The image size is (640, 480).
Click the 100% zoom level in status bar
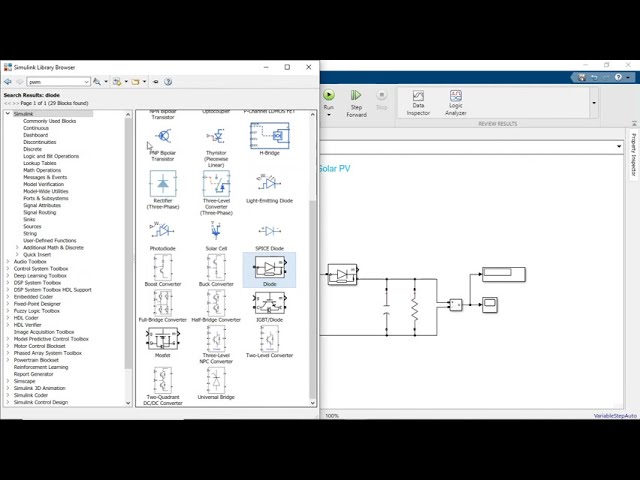coord(332,416)
